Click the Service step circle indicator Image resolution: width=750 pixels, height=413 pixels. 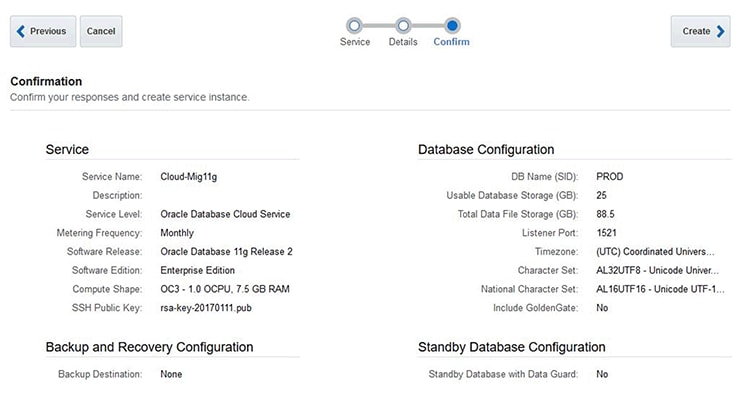tap(354, 25)
